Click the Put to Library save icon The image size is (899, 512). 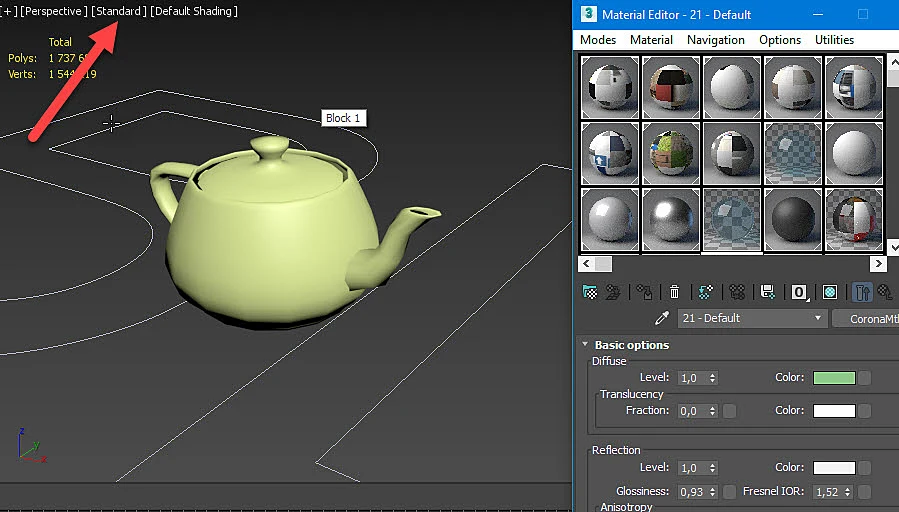[768, 292]
